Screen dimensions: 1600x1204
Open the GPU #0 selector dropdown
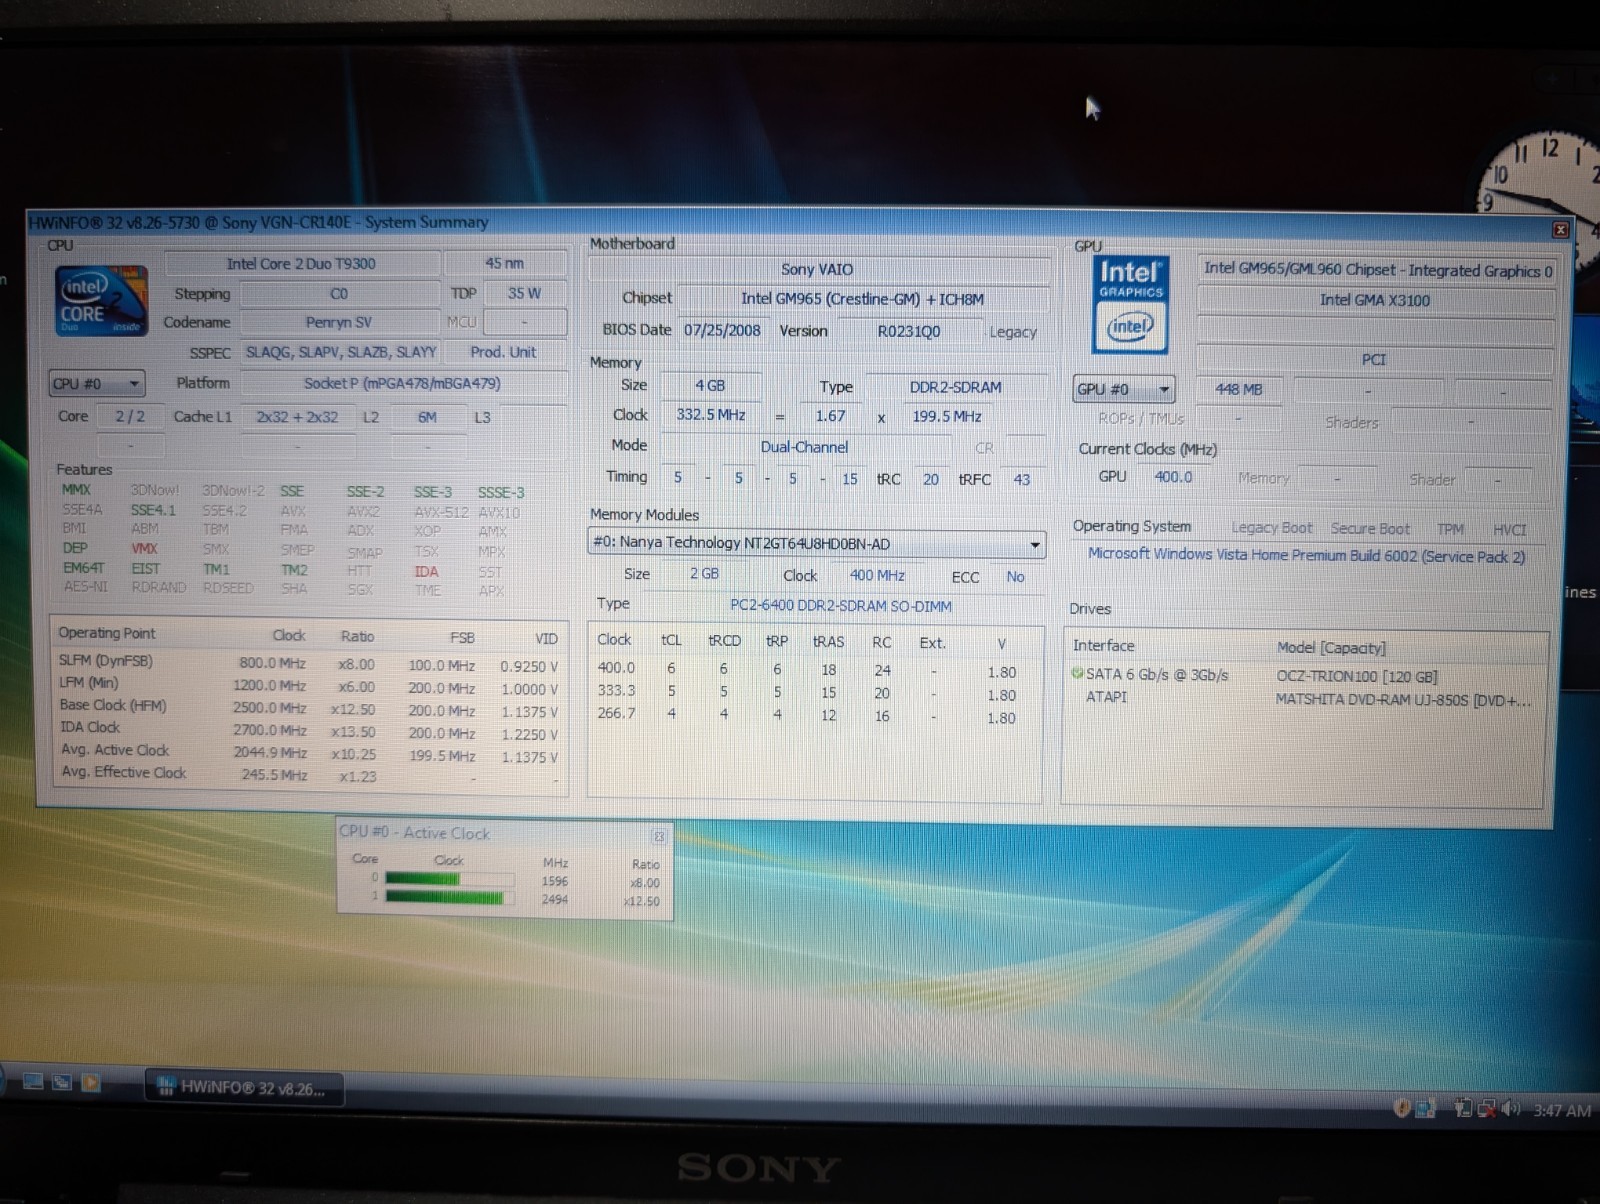[1123, 389]
